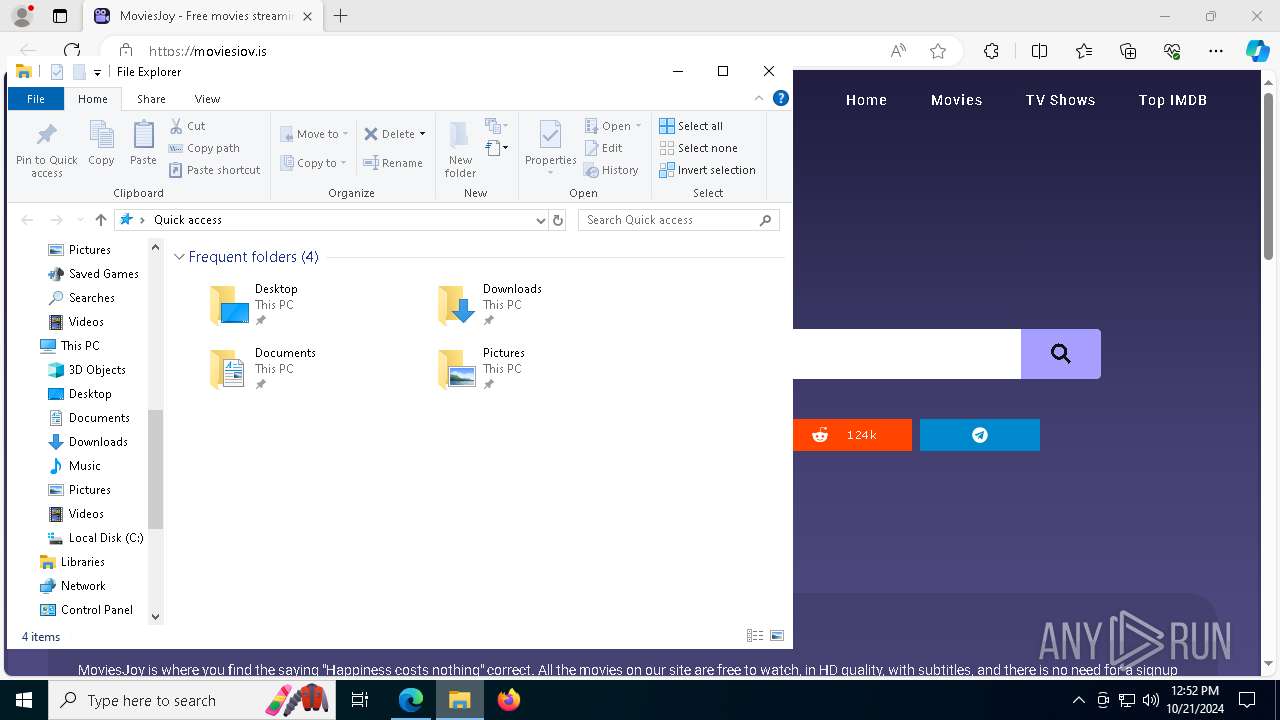
Task: Open the Downloads frequent folder
Action: tap(490, 305)
